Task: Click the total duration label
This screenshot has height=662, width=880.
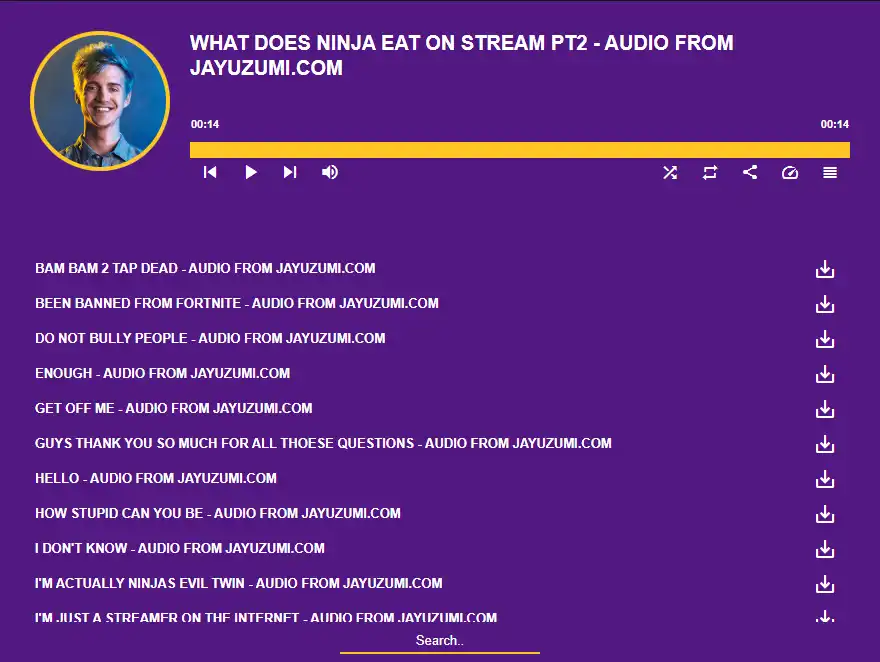Action: coord(835,124)
